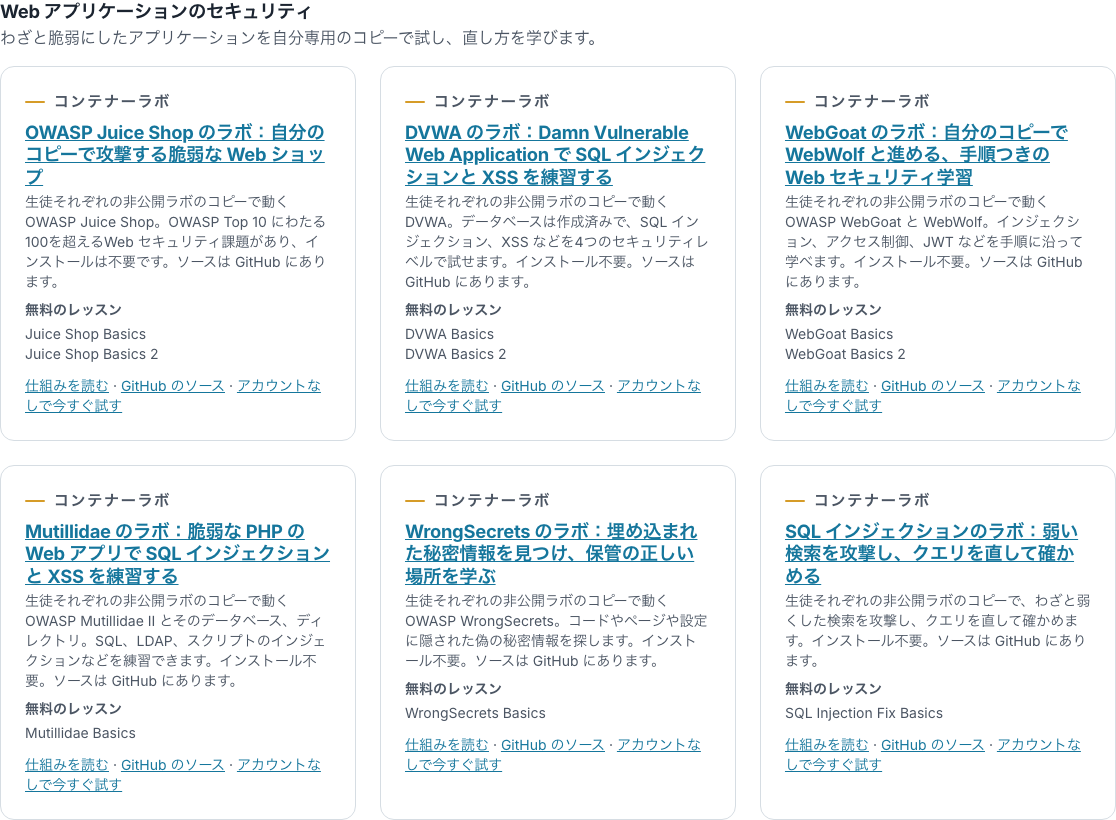
Task: Open the WebGoat lab title link
Action: [926, 154]
